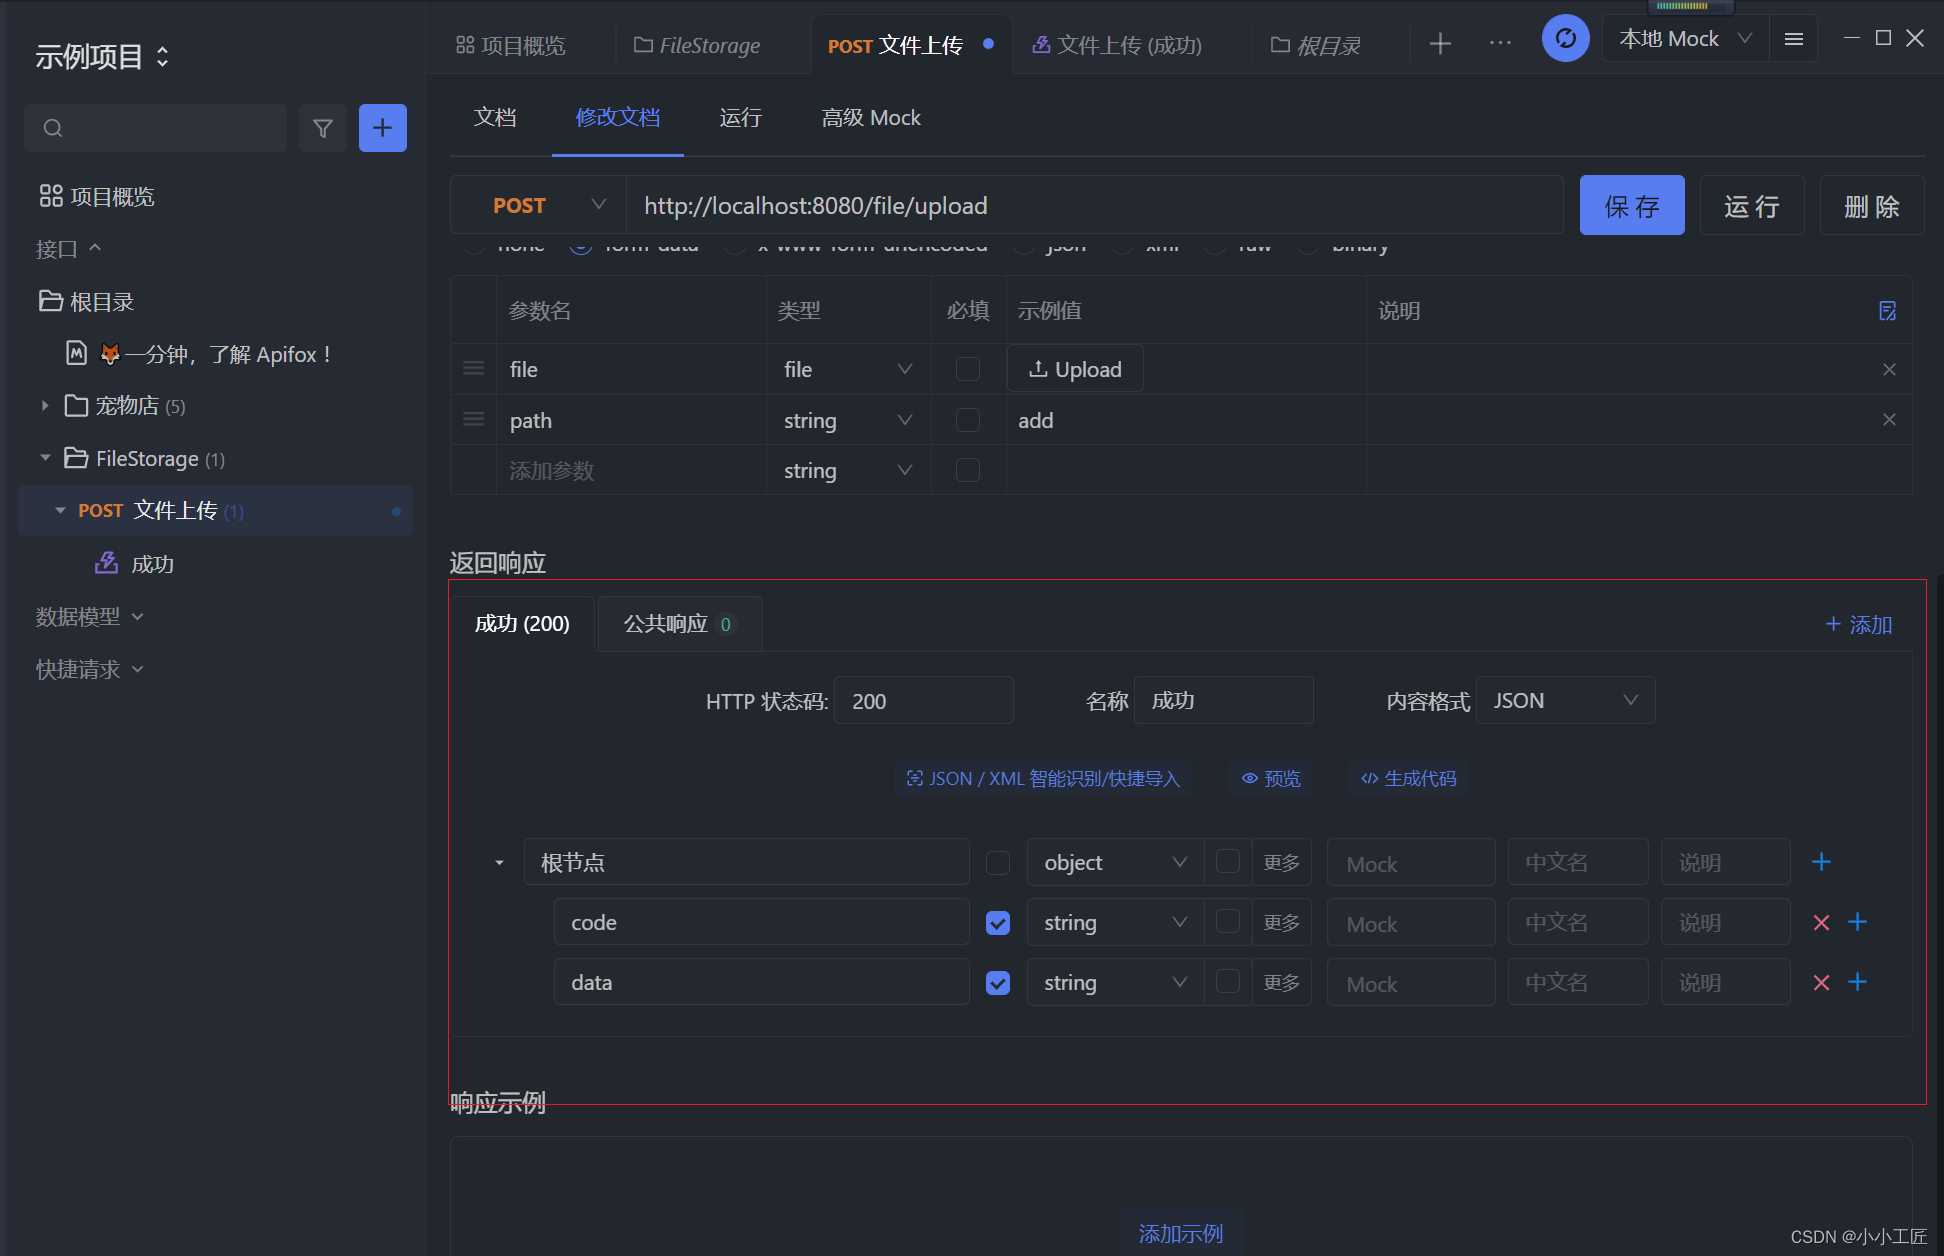
Task: Open the filter funnel icon
Action: (323, 128)
